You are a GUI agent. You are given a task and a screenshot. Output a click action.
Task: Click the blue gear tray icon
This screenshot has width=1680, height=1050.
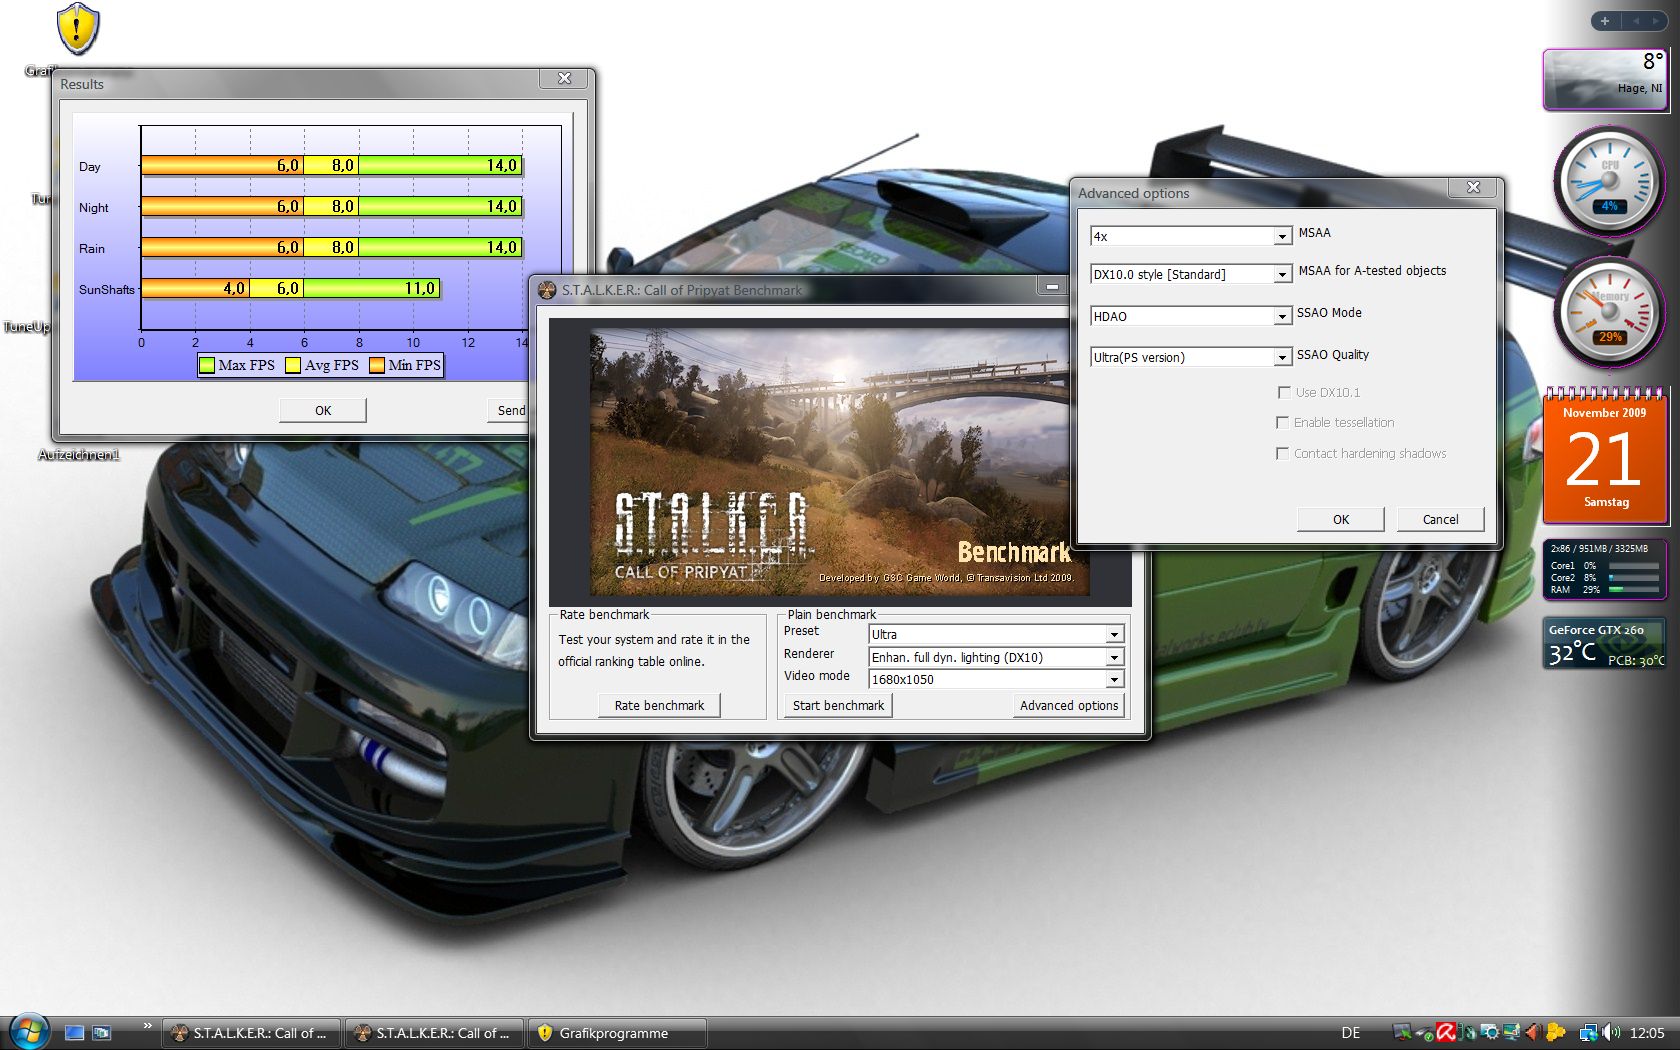(1489, 1032)
